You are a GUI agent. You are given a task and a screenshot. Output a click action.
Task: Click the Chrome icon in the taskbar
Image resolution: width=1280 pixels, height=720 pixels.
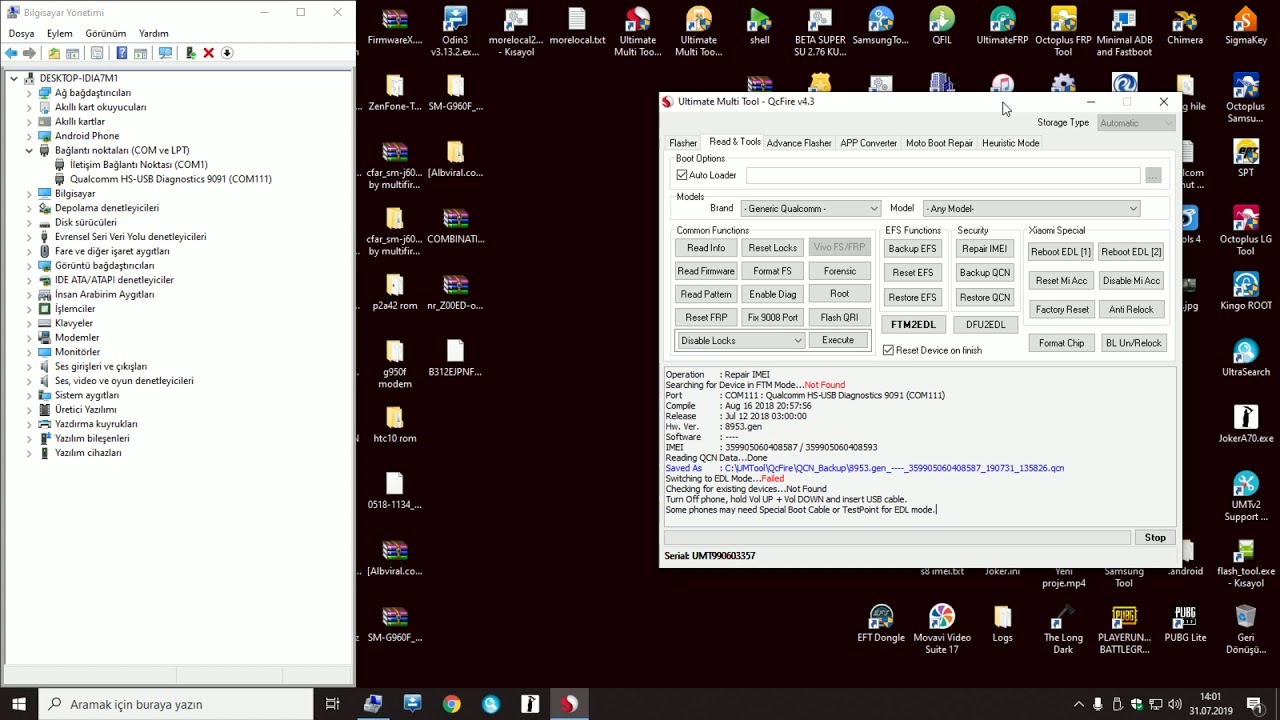451,704
